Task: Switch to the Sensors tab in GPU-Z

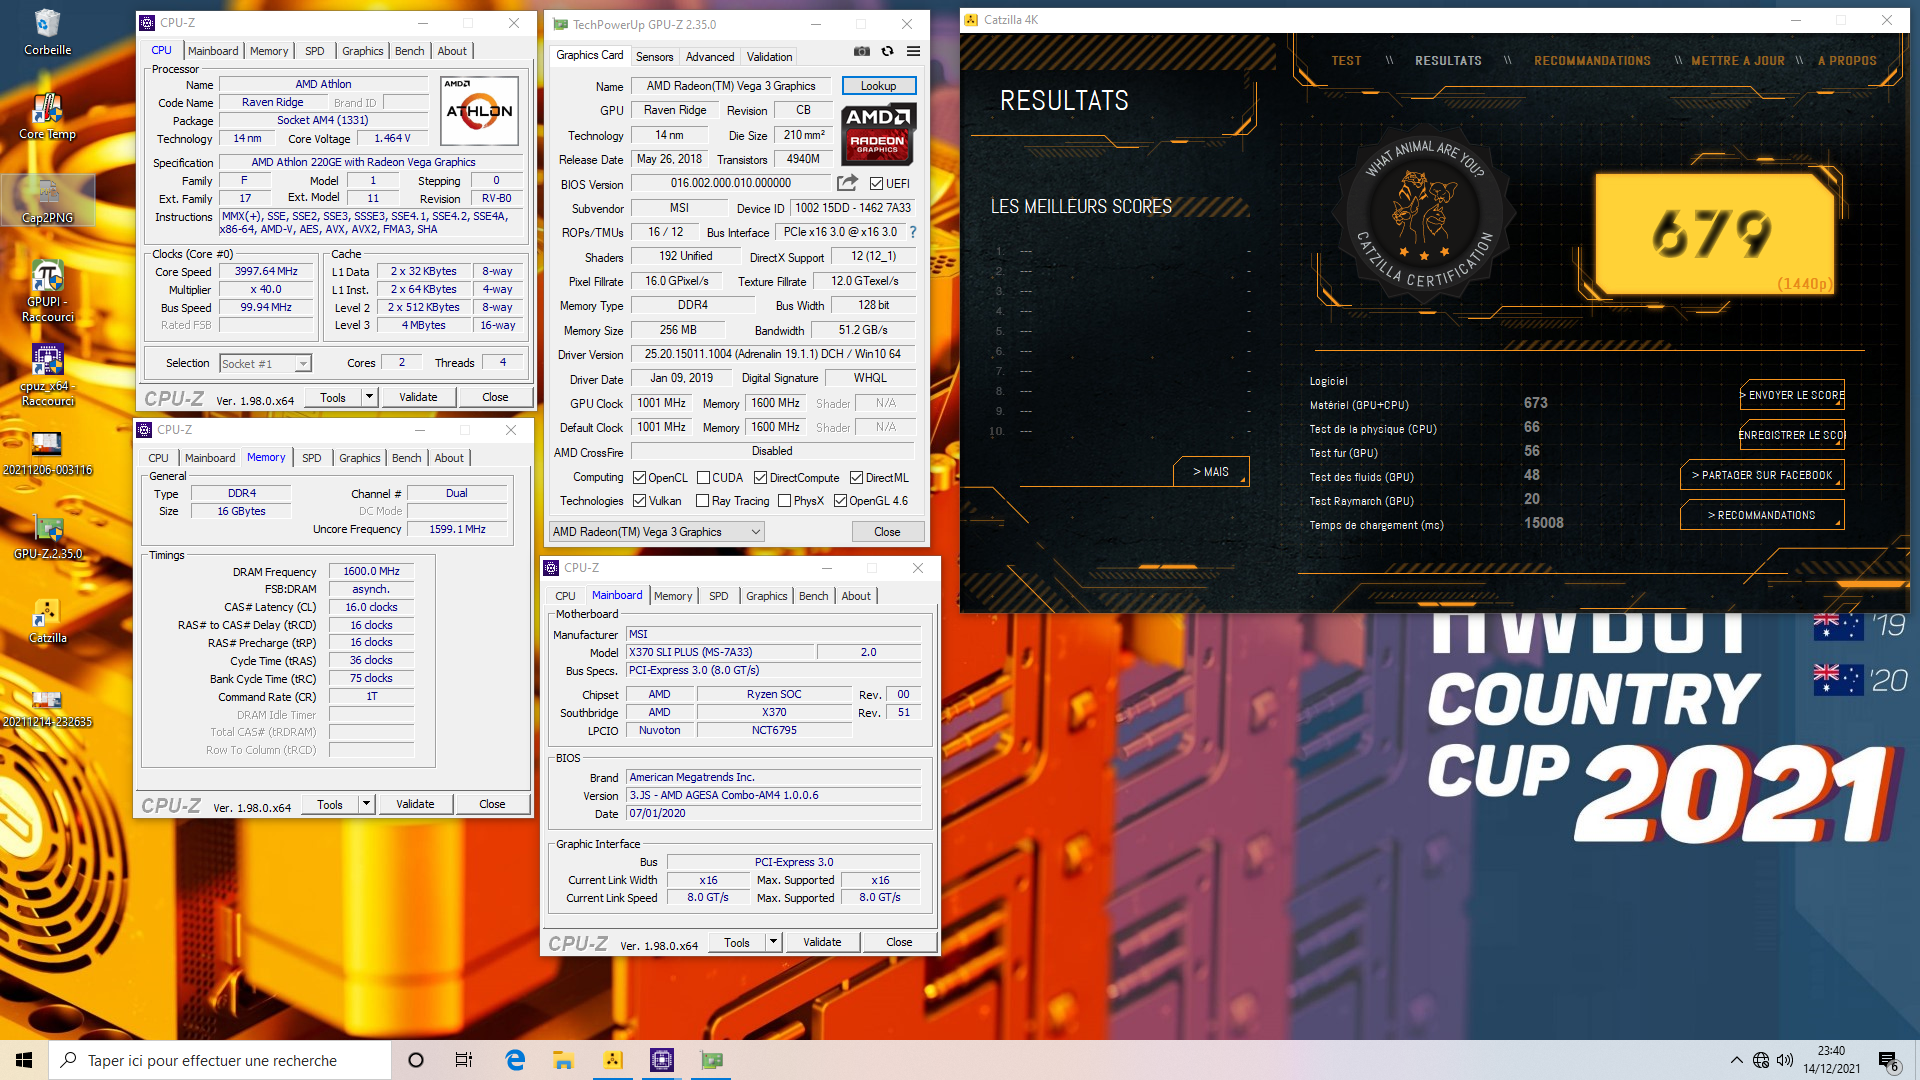Action: click(654, 57)
